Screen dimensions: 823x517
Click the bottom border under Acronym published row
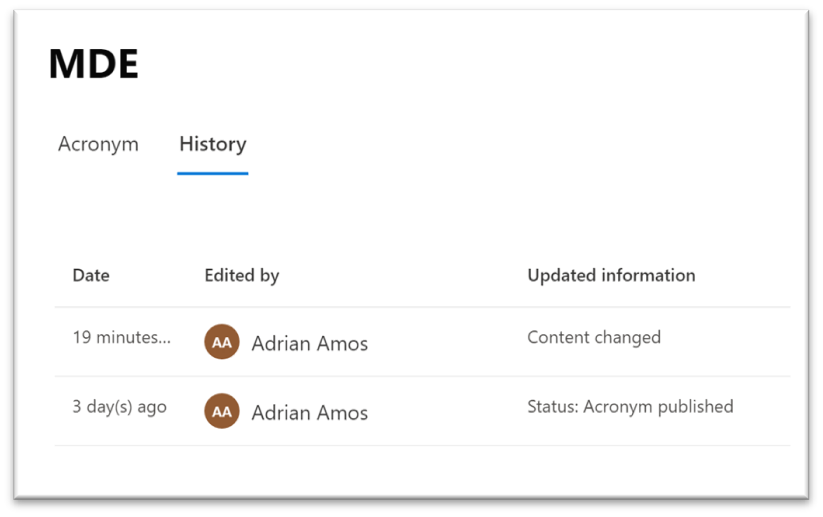(420, 445)
